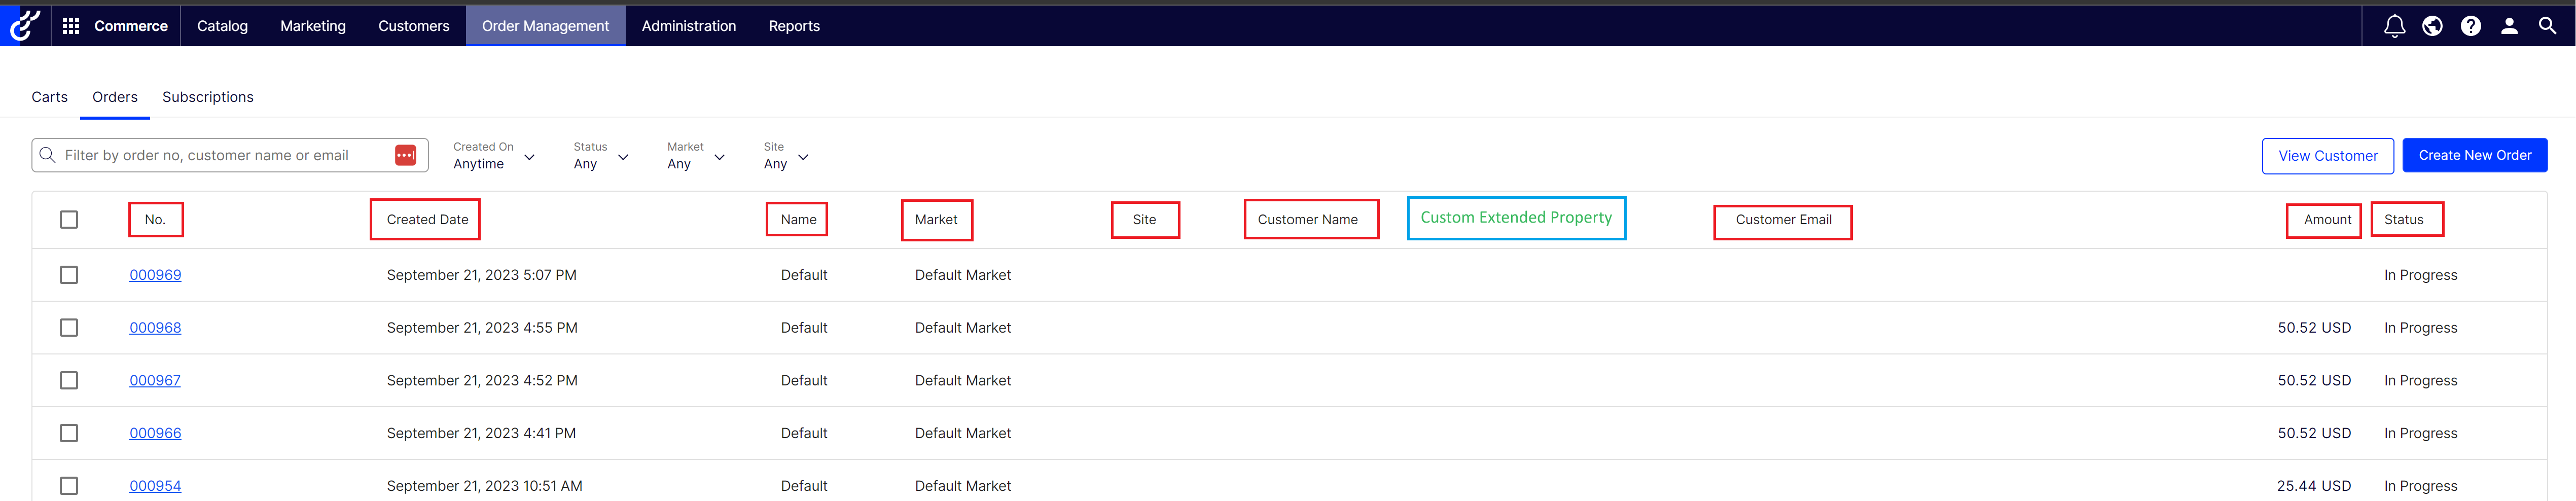2576x501 pixels.
Task: Open the app switcher grid icon
Action: click(x=71, y=26)
